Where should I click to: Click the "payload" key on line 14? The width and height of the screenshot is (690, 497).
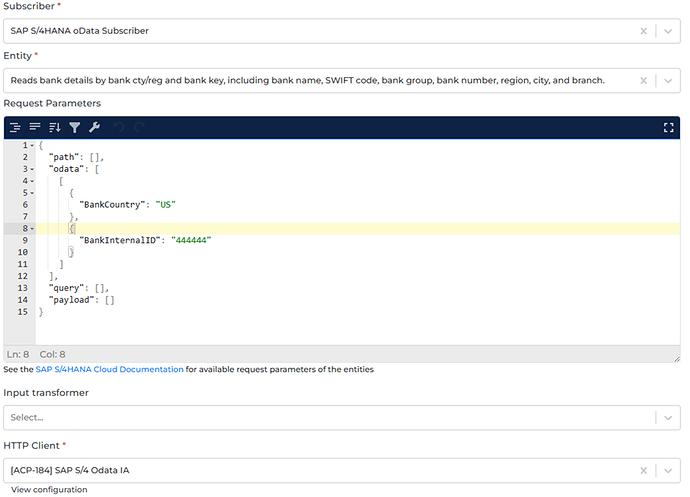[x=71, y=300]
